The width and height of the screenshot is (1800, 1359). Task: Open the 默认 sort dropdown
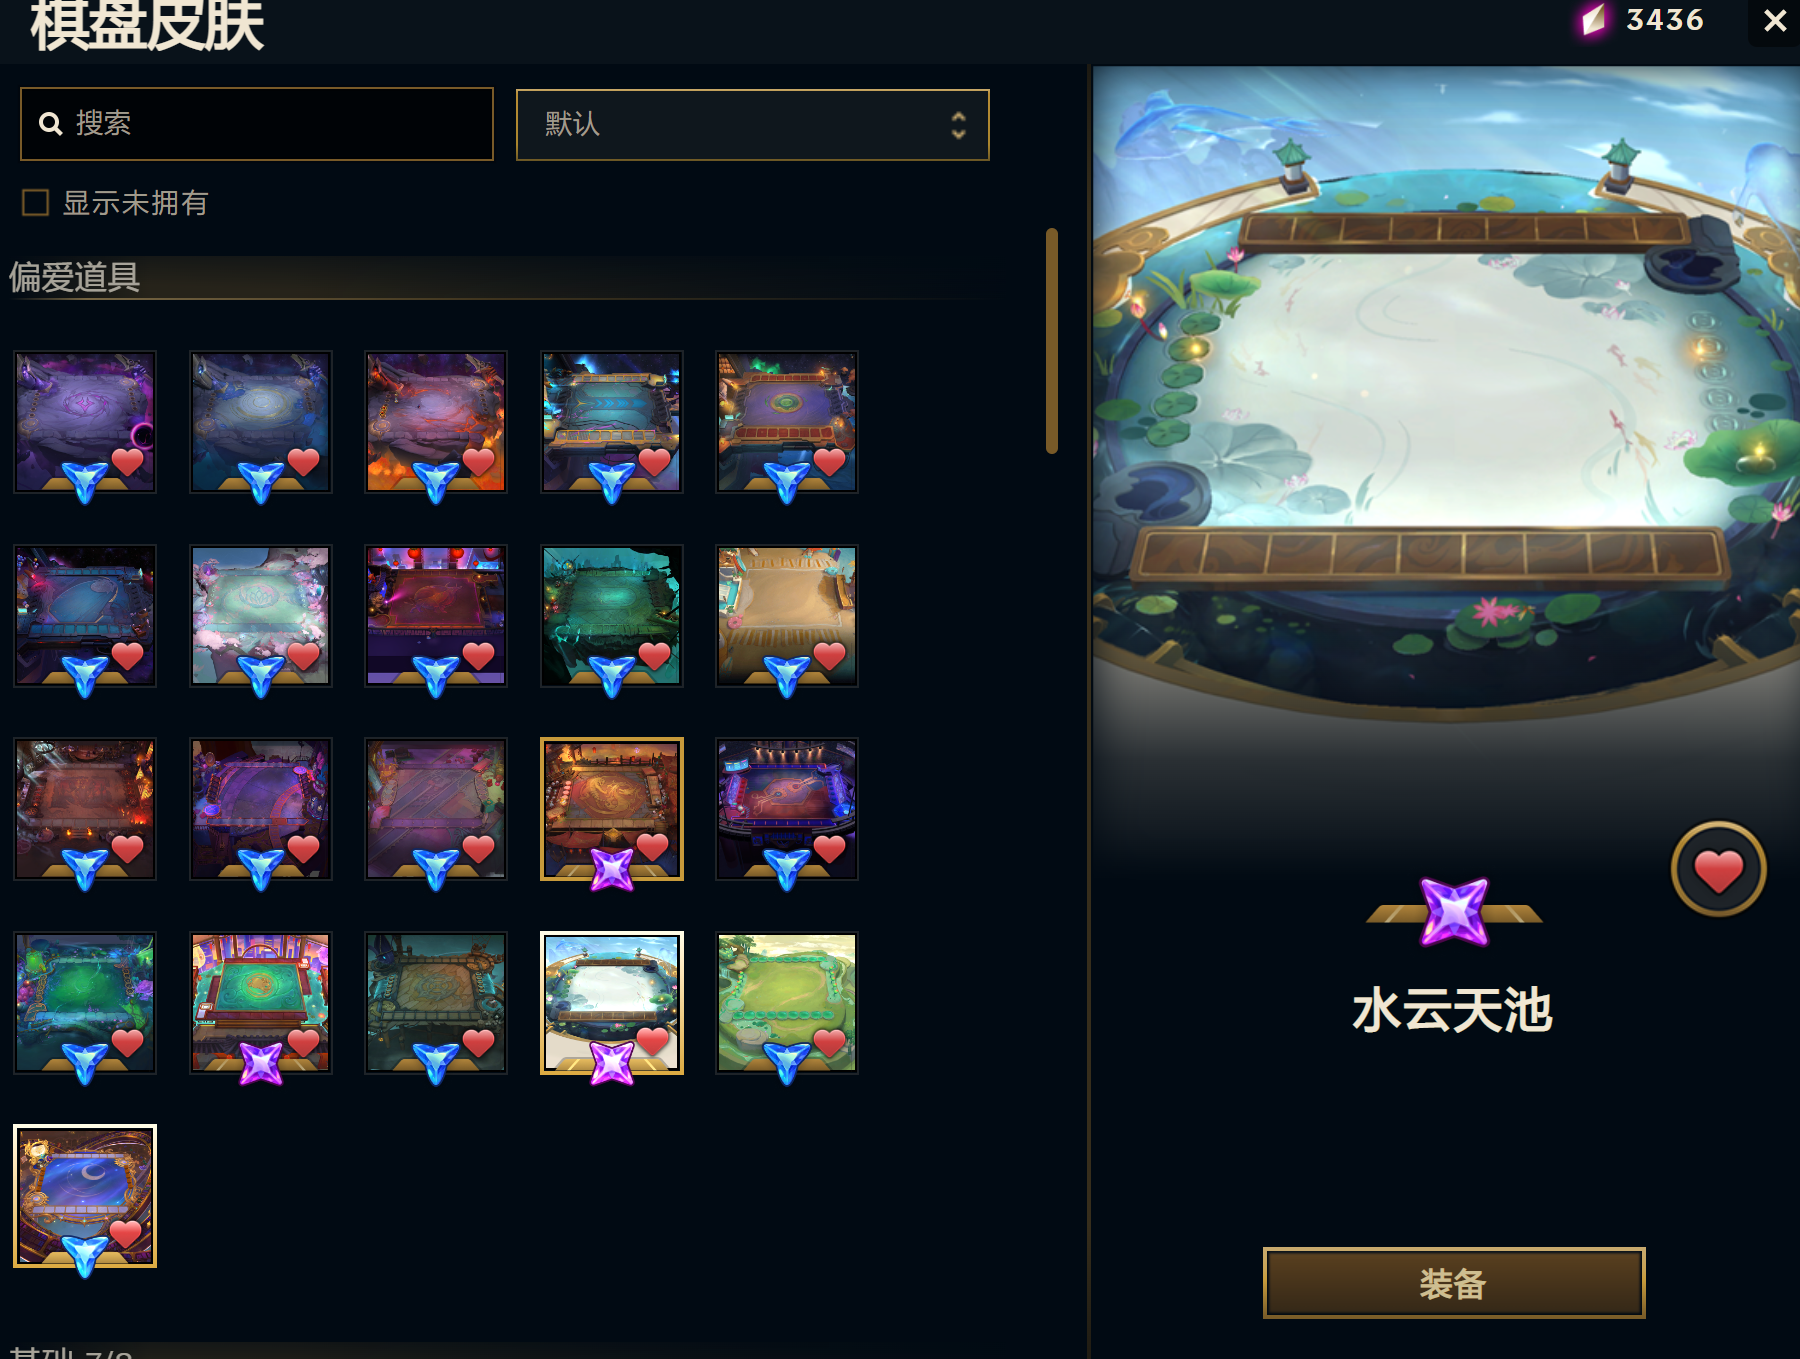752,125
